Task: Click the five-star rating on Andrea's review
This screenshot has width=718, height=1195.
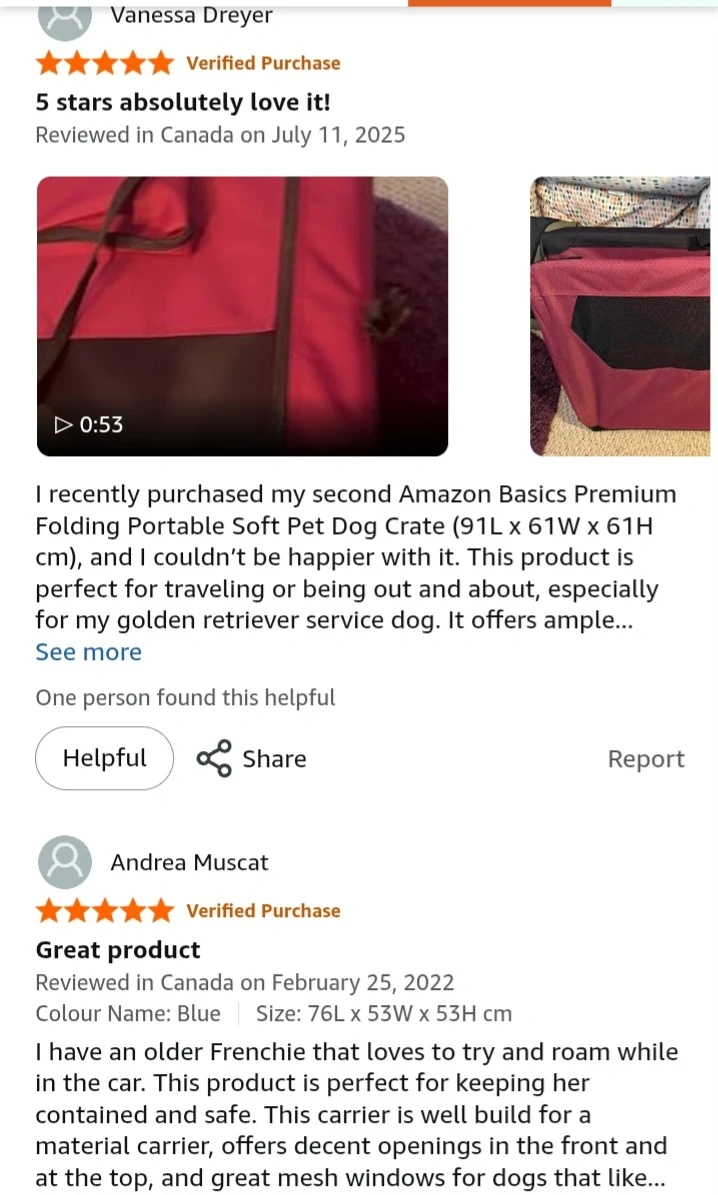Action: tap(105, 911)
